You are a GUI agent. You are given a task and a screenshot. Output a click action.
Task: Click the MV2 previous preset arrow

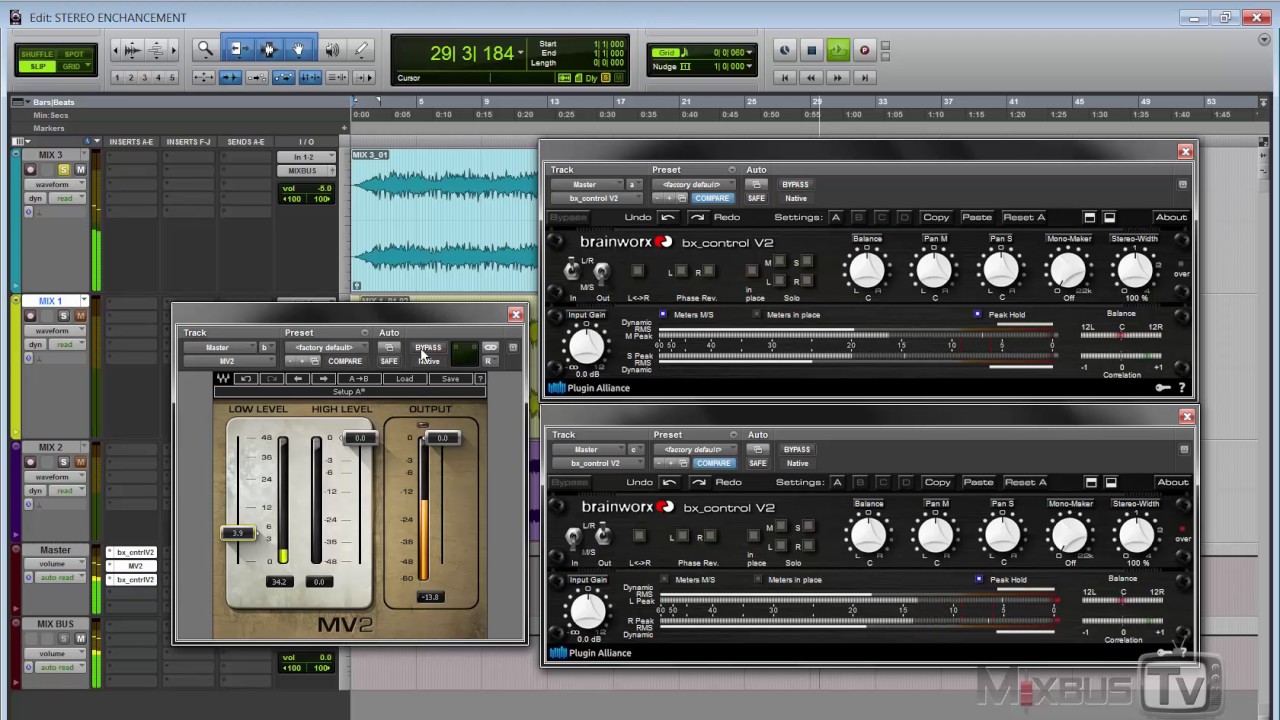pos(297,379)
